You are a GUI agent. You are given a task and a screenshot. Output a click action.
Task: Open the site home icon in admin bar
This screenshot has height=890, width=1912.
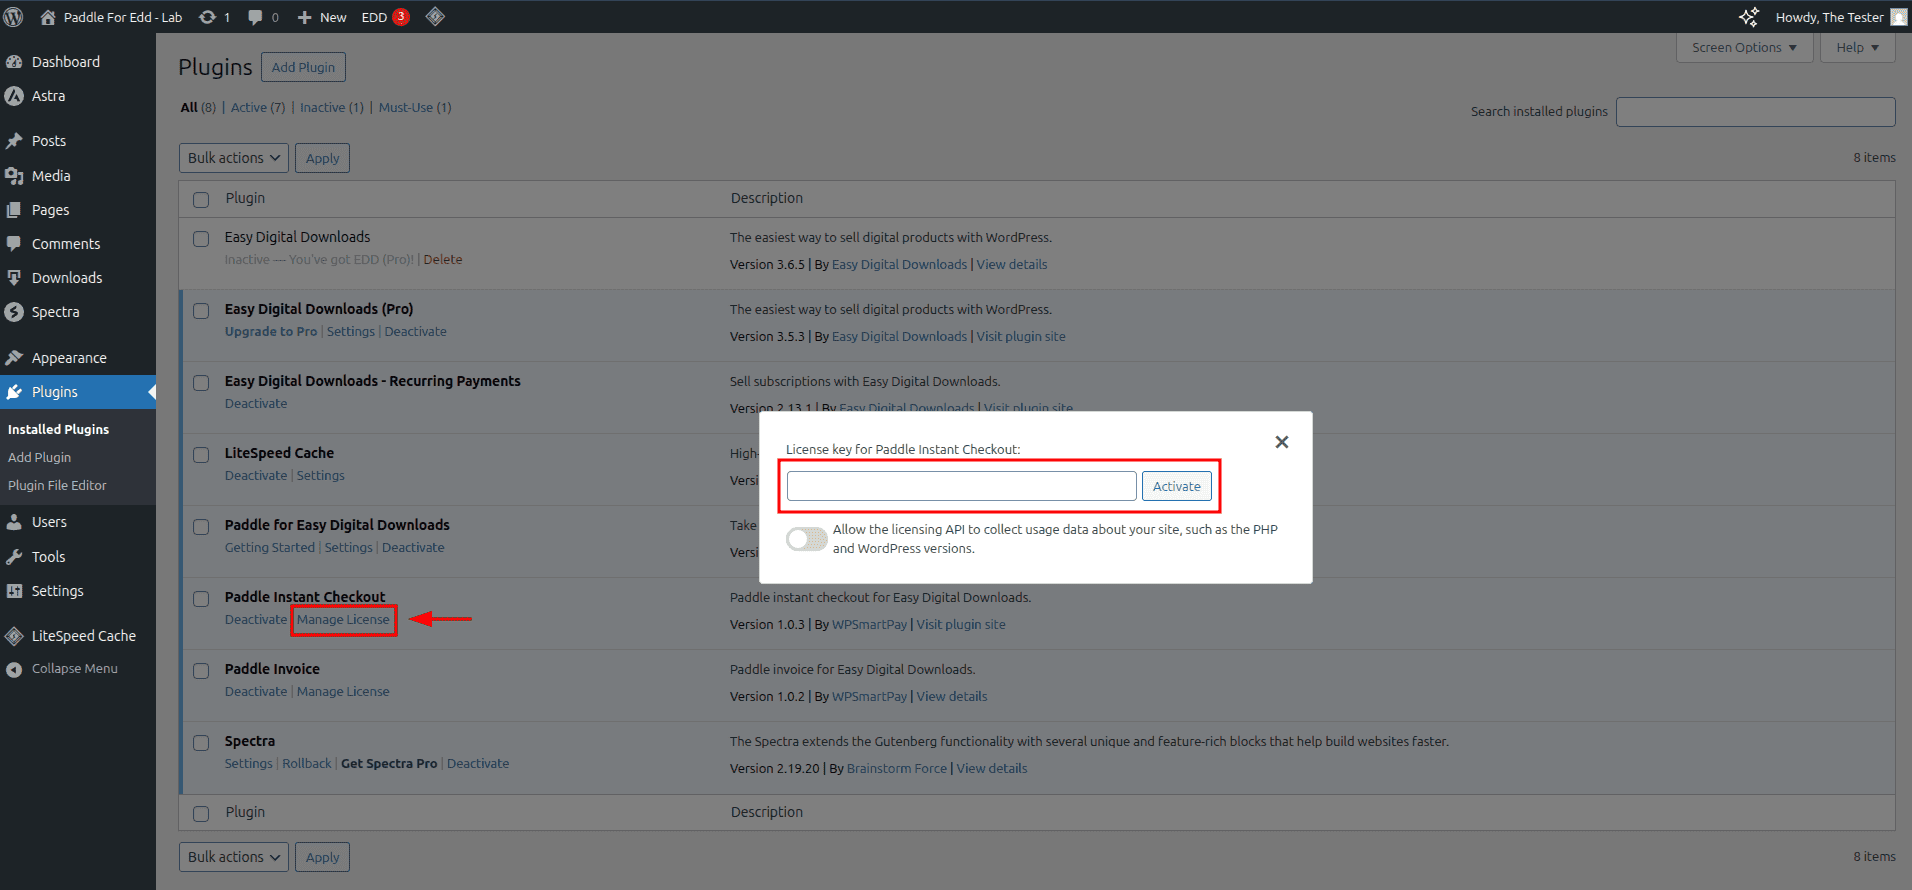coord(47,17)
